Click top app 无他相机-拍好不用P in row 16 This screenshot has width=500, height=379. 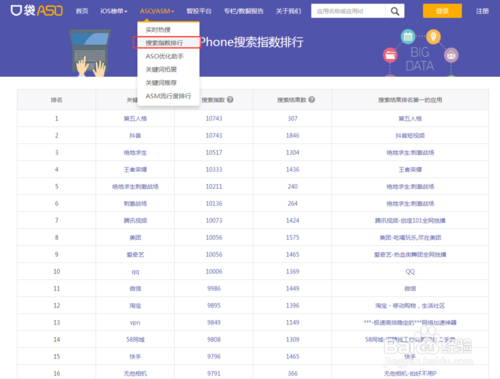point(410,373)
